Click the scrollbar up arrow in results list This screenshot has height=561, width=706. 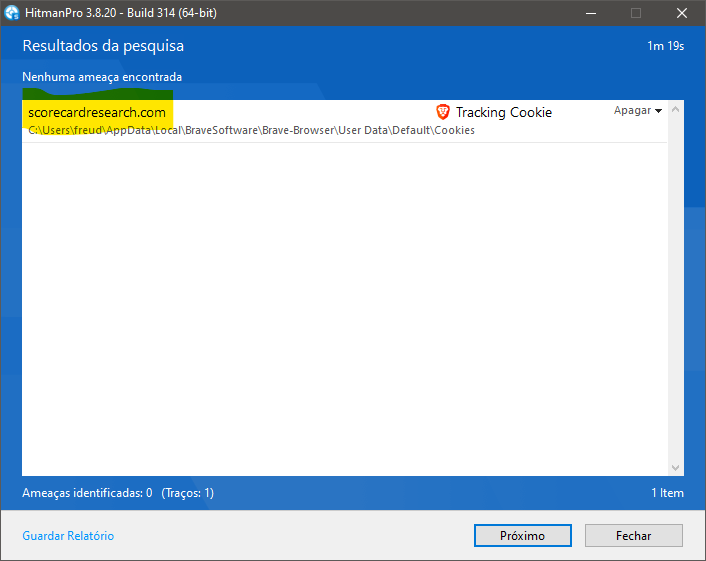675,109
